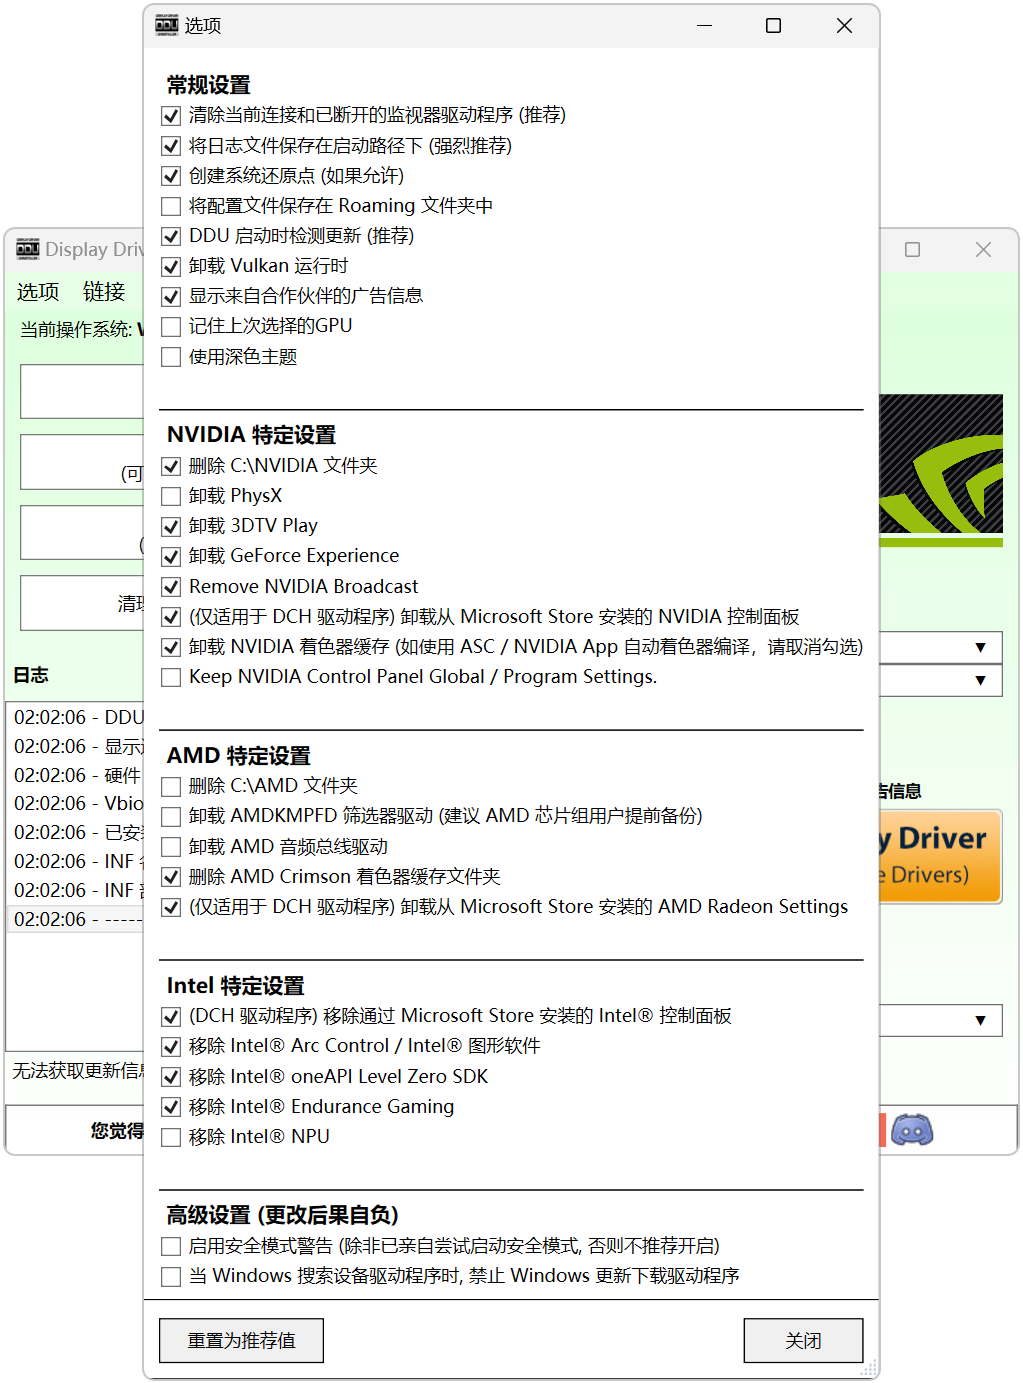Image resolution: width=1023 pixels, height=1383 pixels.
Task: Click the Discord icon in the main window
Action: tap(911, 1130)
